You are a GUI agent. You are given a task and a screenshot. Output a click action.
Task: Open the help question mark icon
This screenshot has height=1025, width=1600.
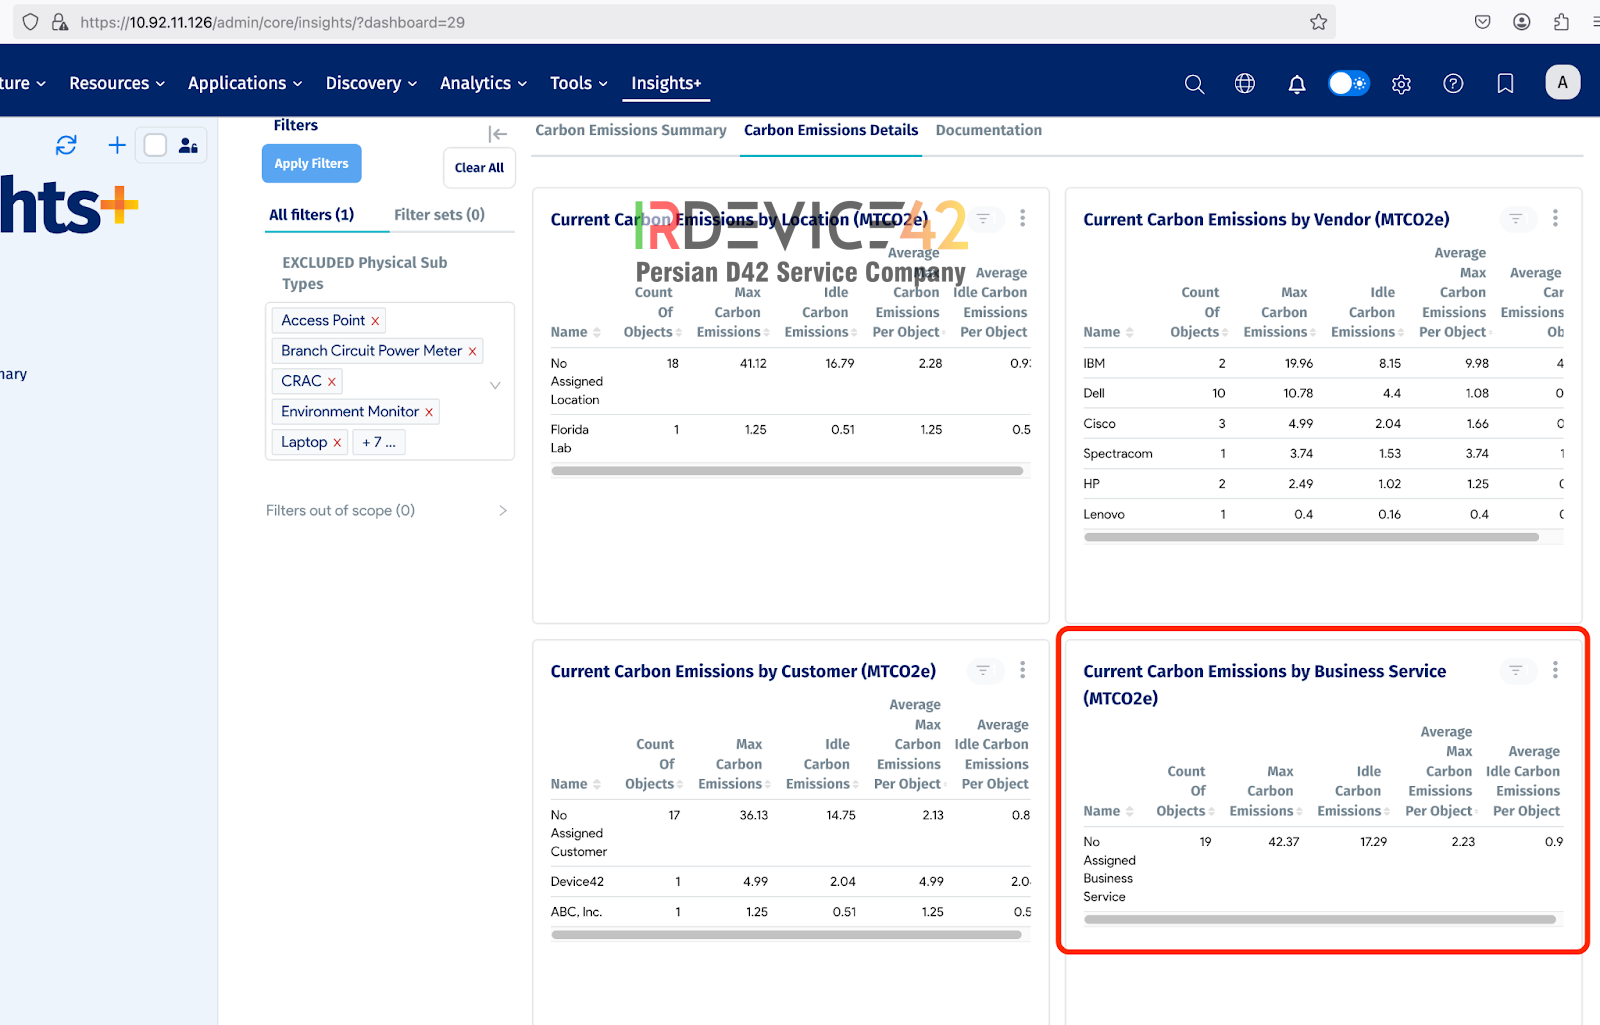coord(1453,84)
